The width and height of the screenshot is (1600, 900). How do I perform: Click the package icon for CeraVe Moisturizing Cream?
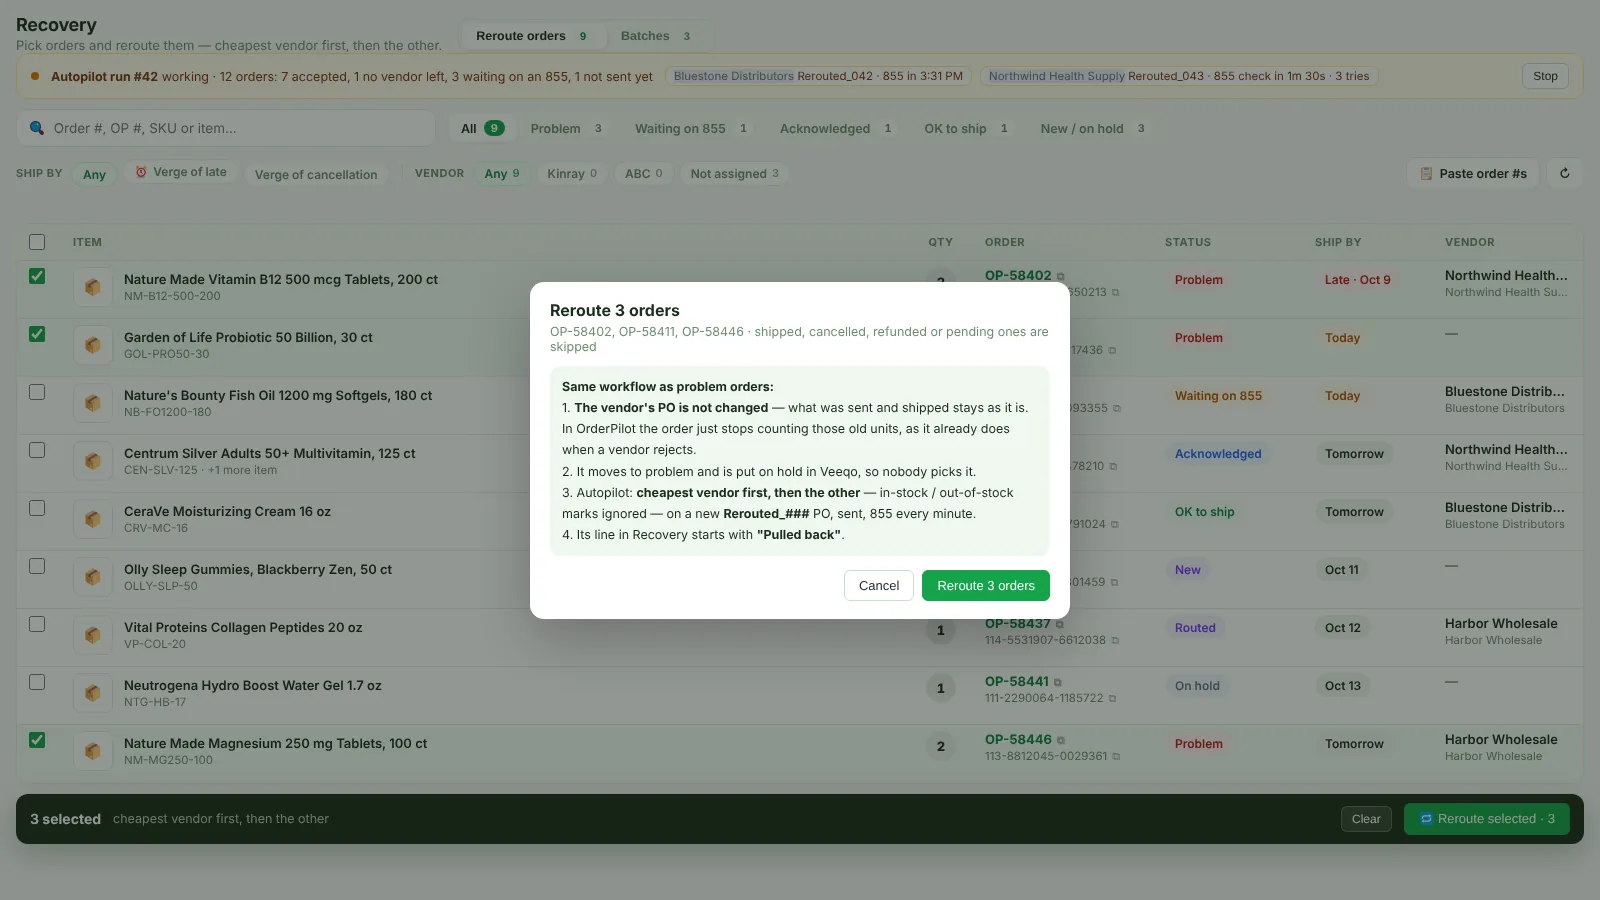coord(93,519)
